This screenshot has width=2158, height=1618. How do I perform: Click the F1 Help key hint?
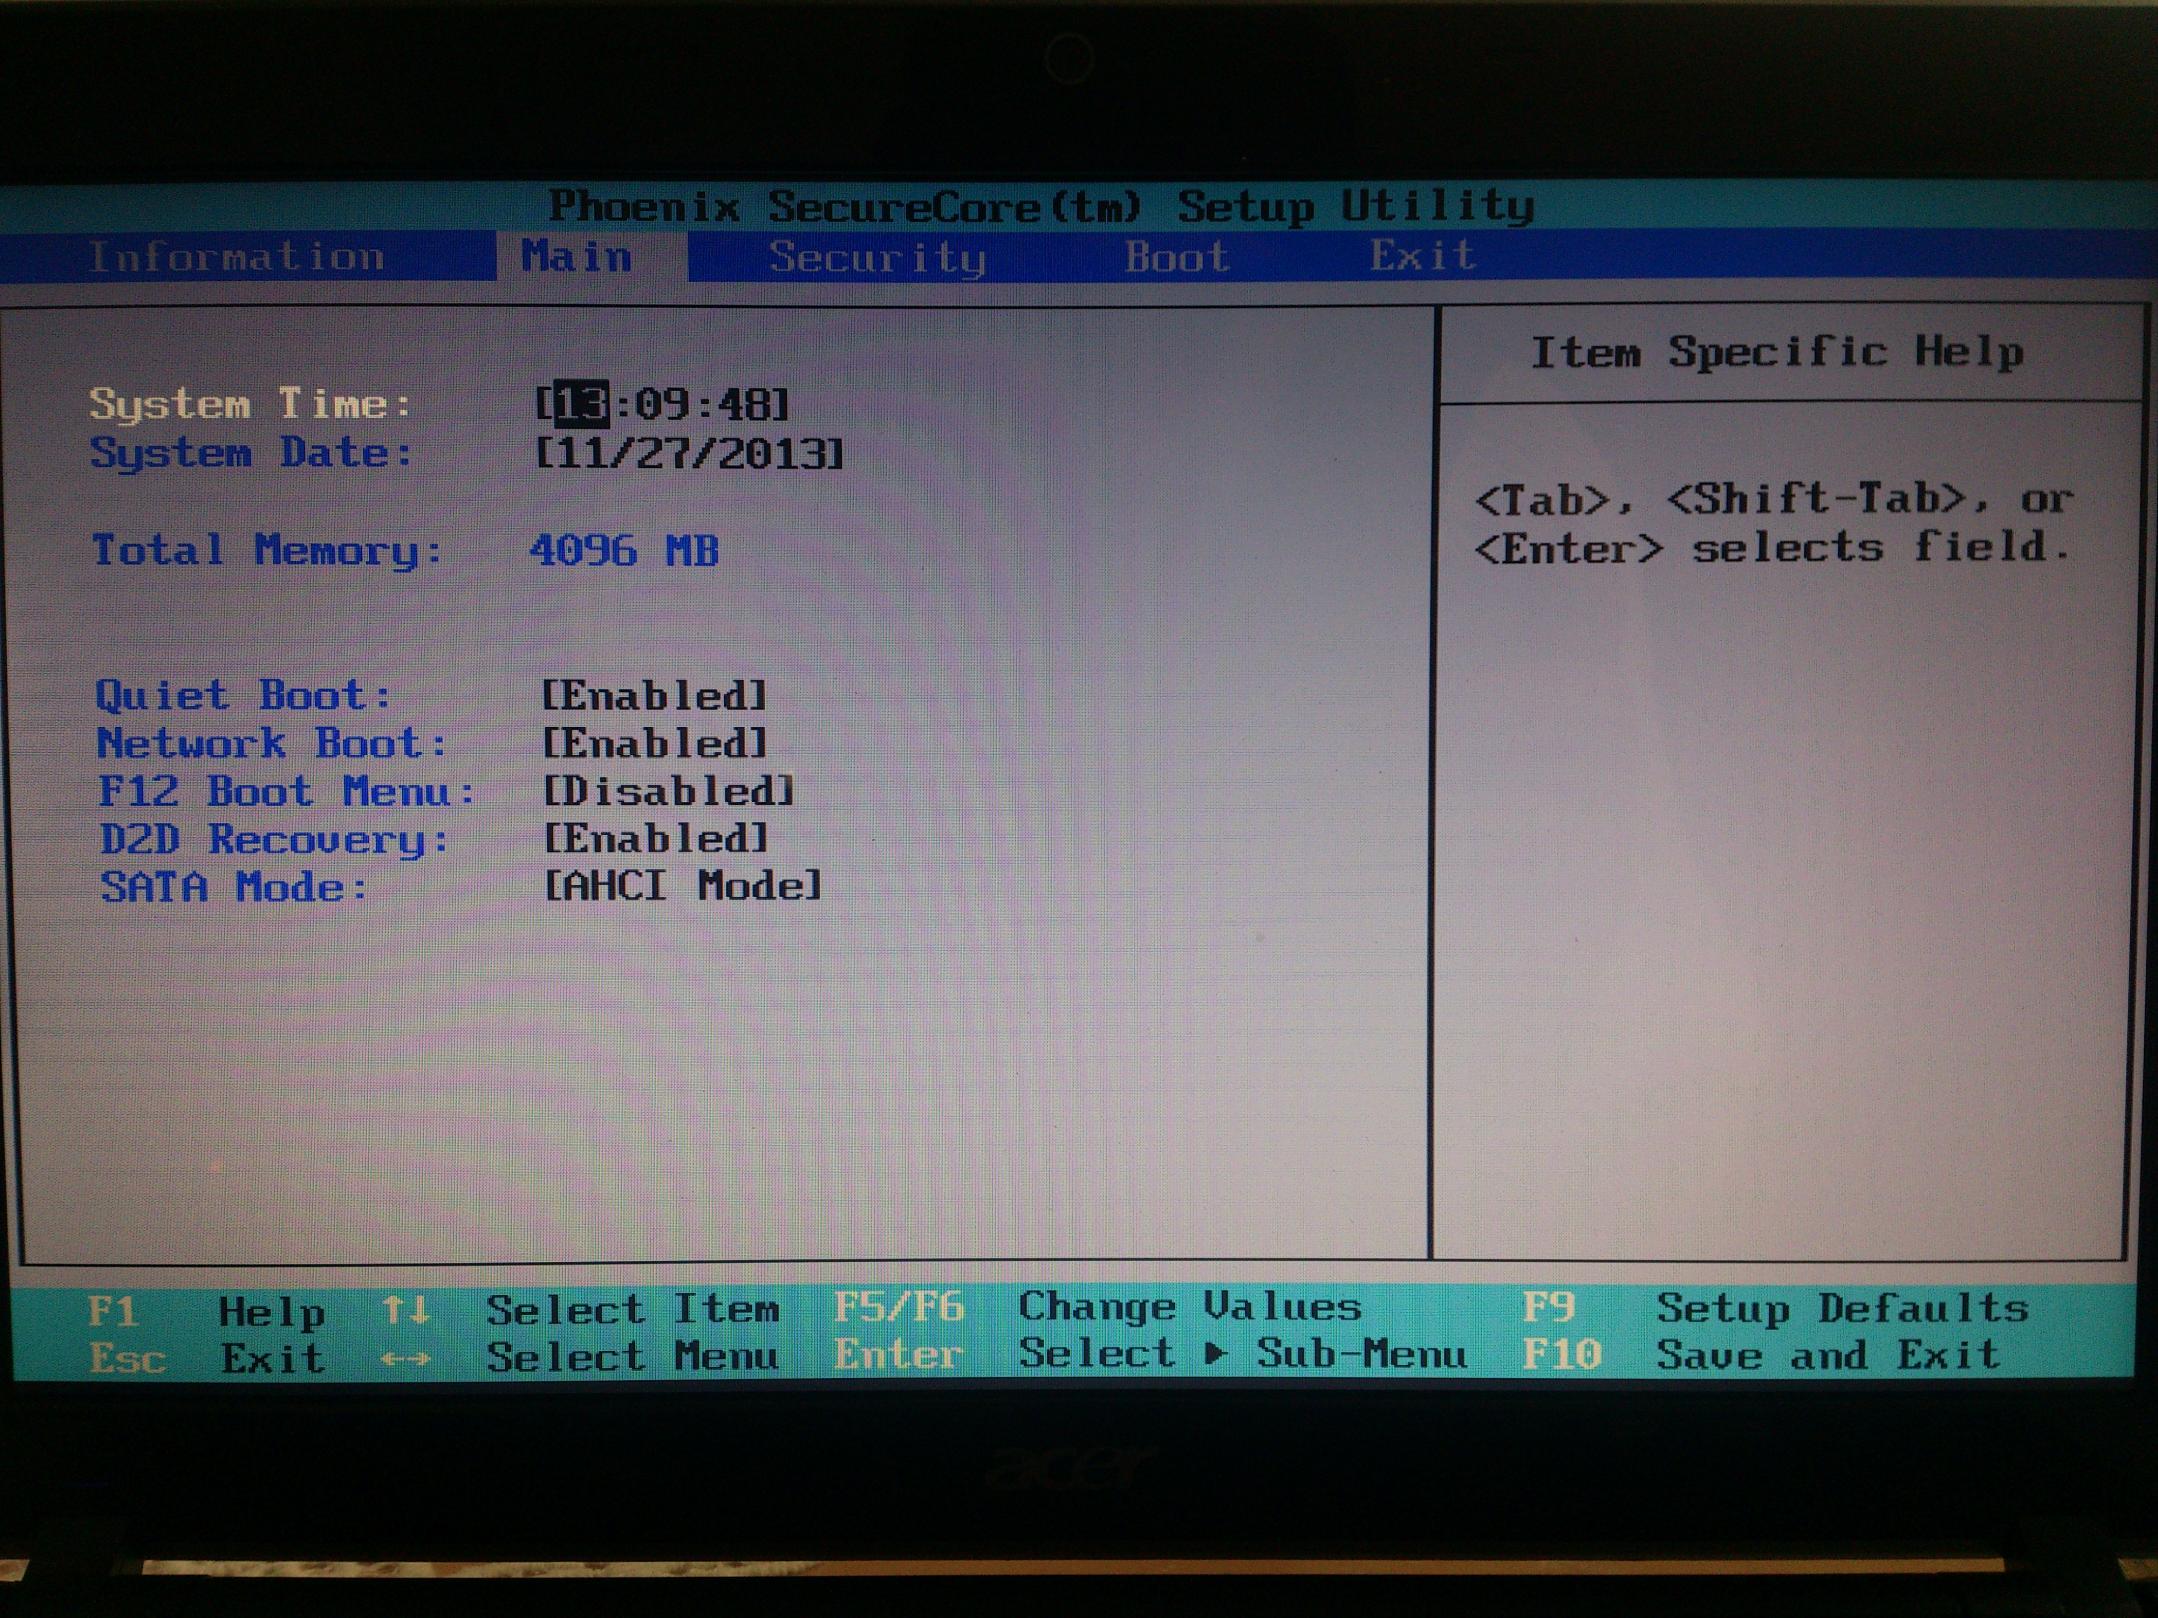click(113, 1311)
